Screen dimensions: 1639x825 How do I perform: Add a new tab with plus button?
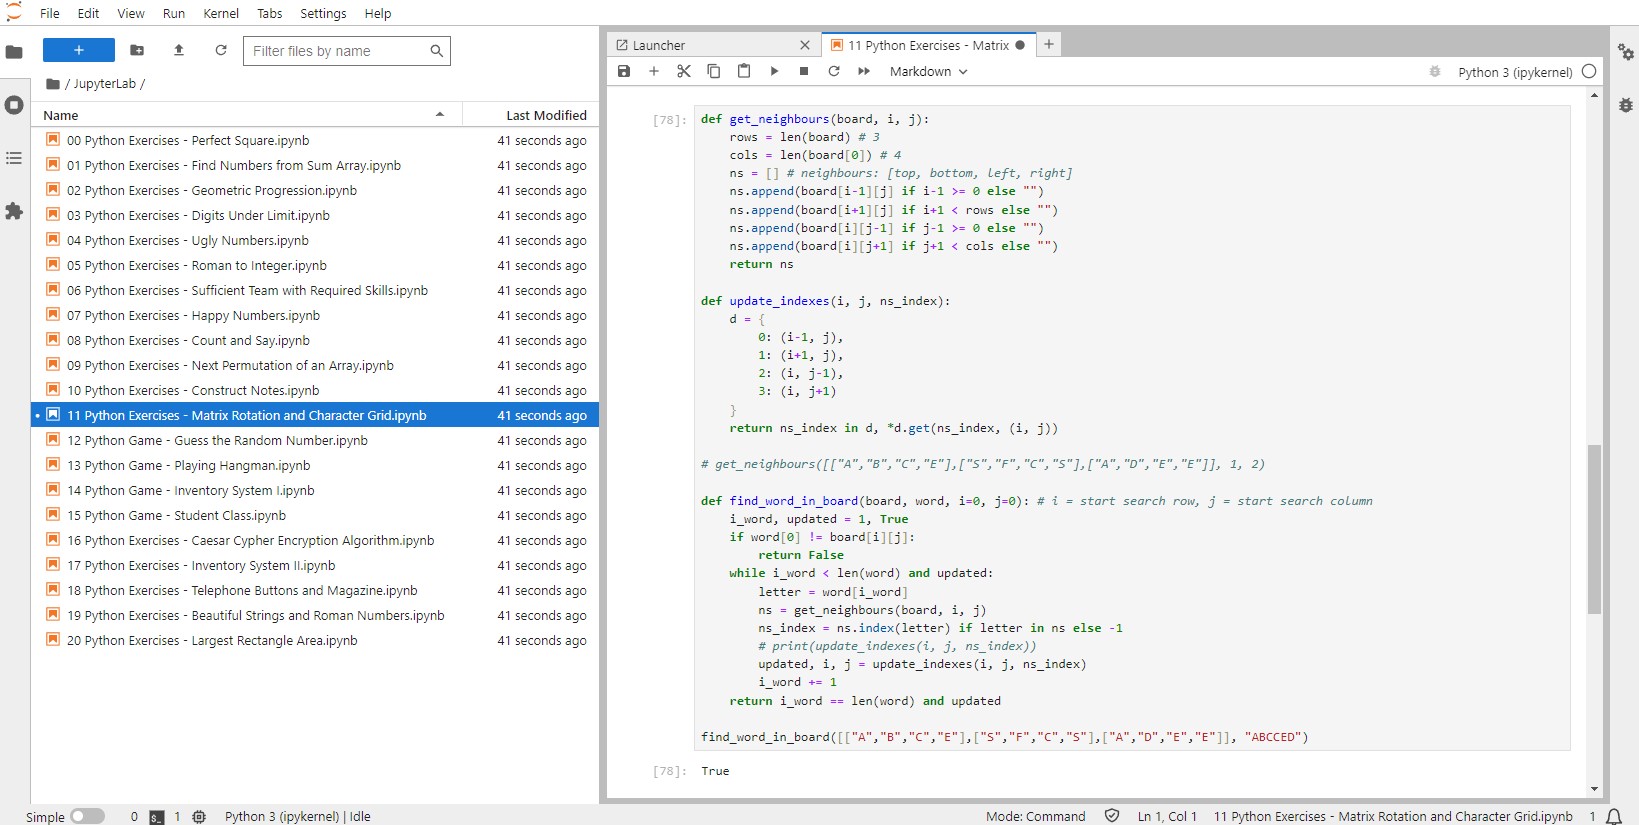[x=1048, y=44]
